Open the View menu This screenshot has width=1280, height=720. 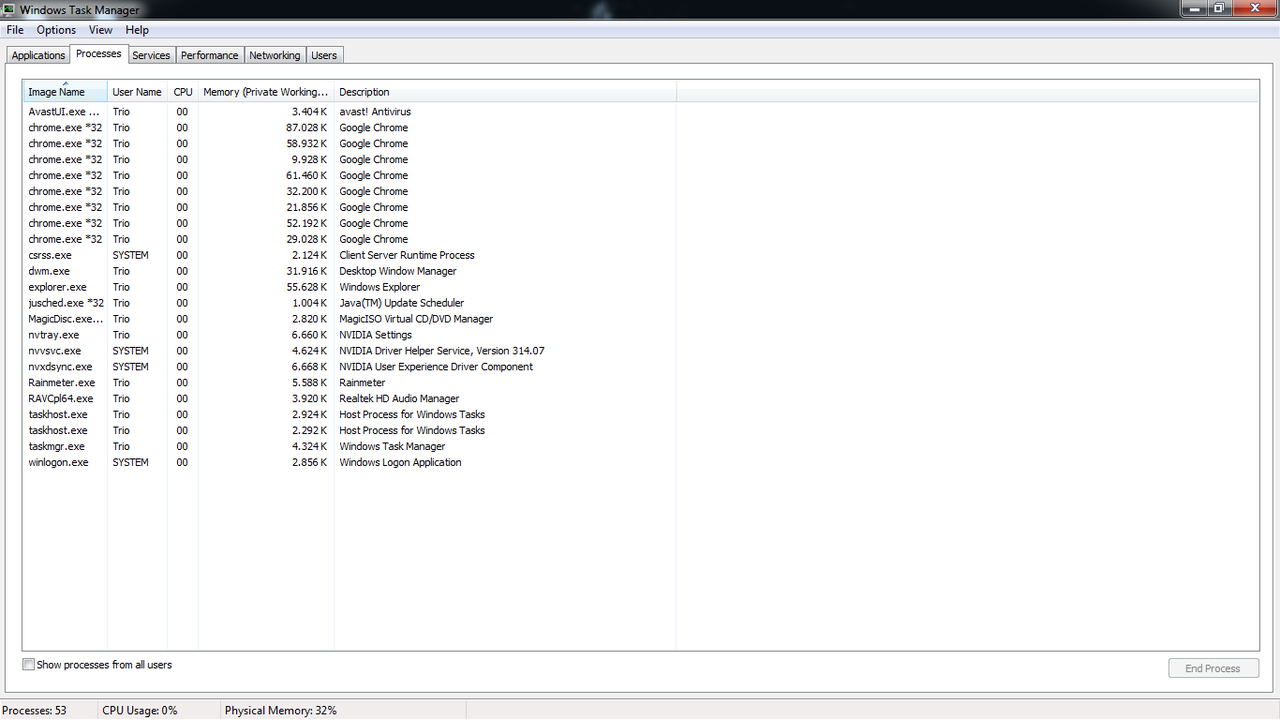101,30
